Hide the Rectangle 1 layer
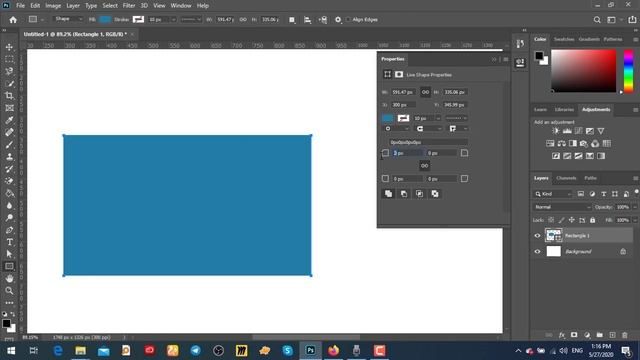The height and width of the screenshot is (360, 640). 537,236
